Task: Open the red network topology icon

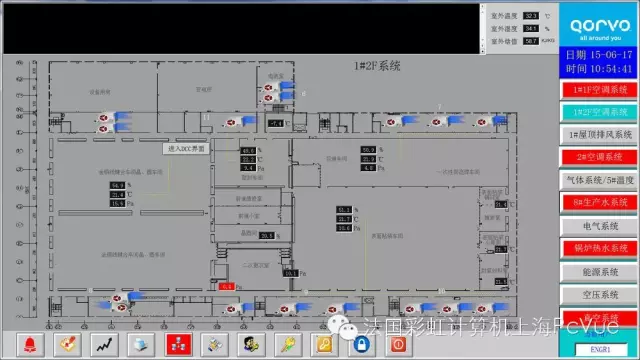Action: (178, 345)
